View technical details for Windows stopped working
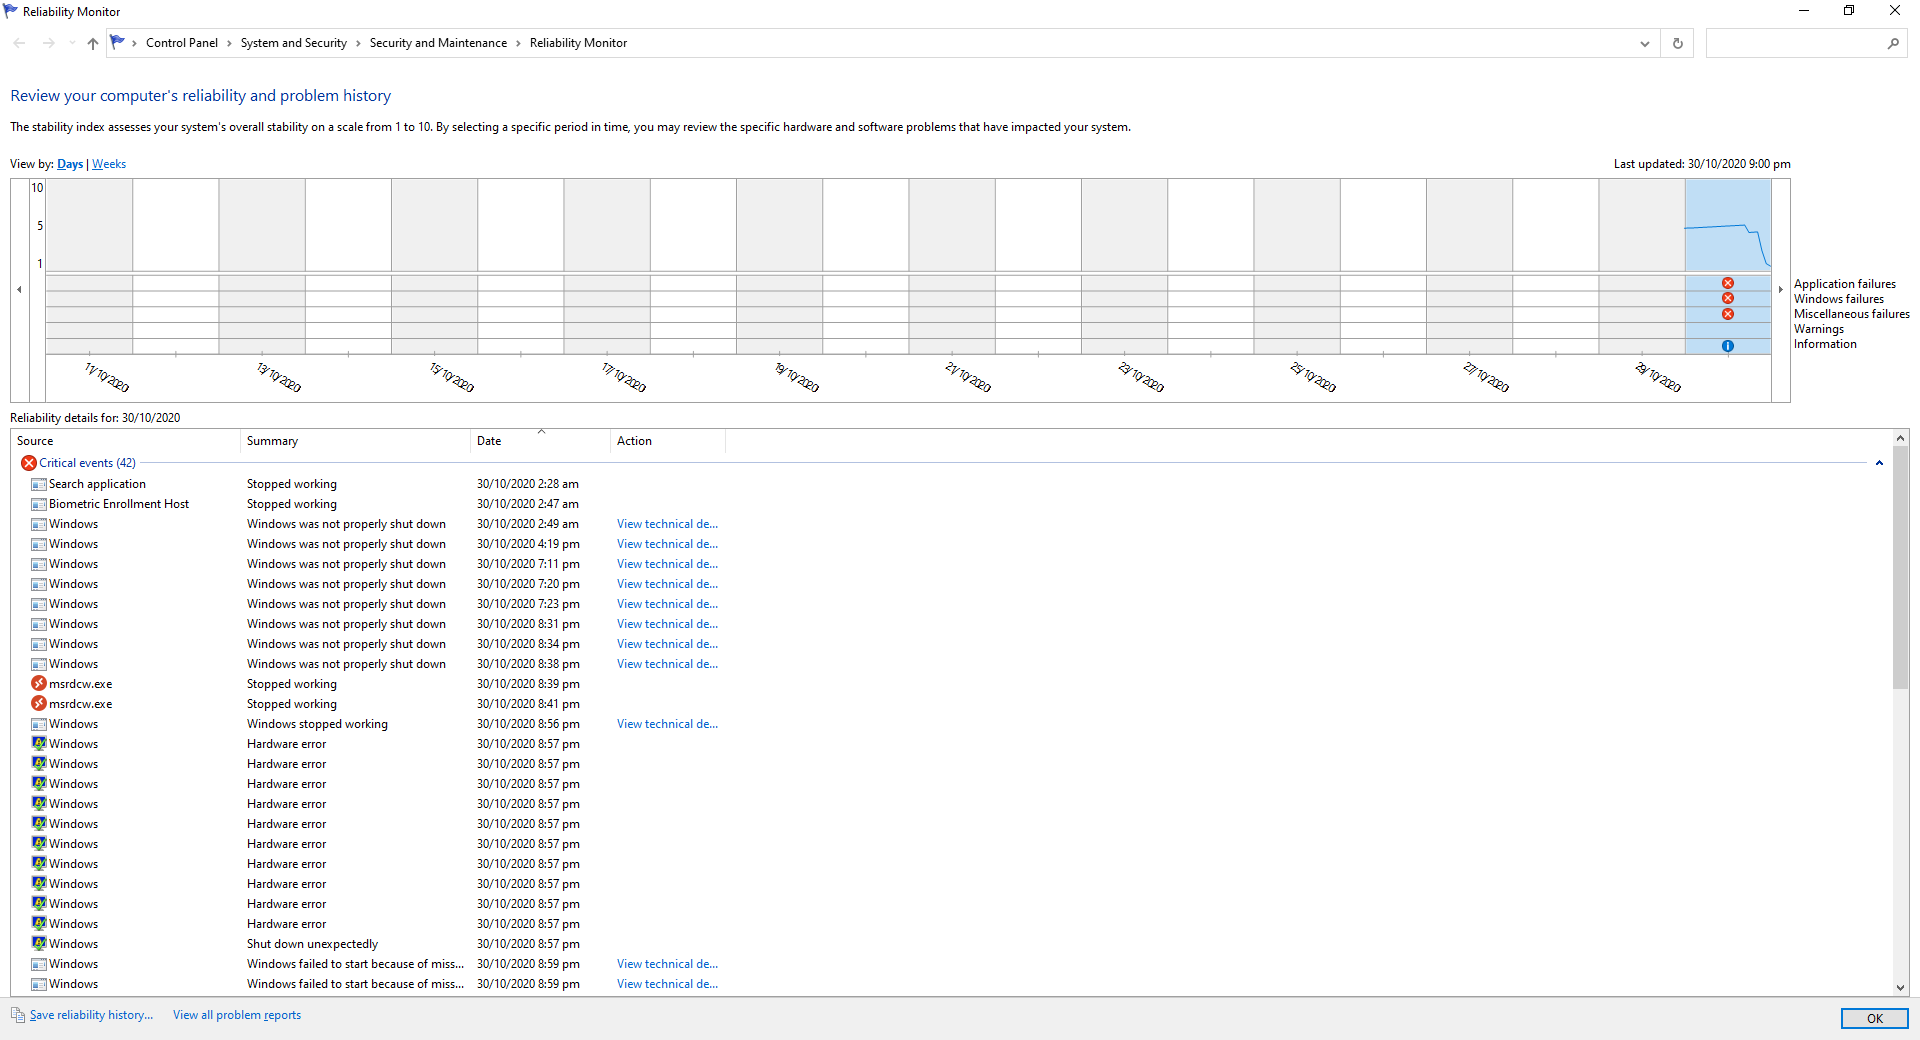1920x1040 pixels. [667, 724]
